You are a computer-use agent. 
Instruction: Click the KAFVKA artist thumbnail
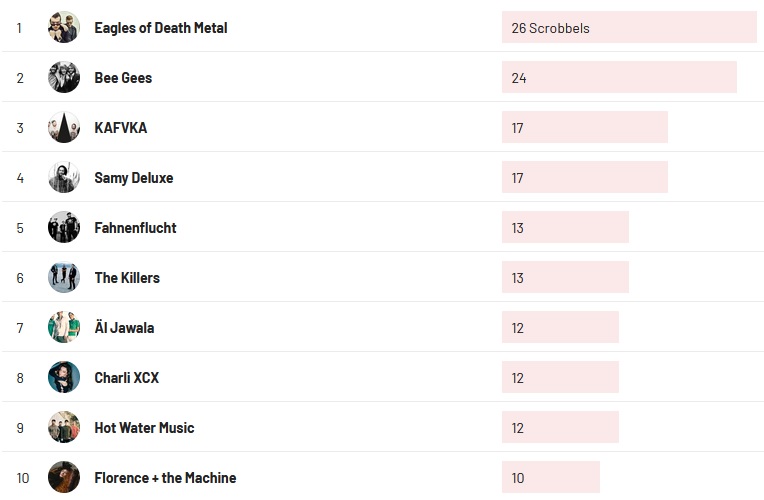[64, 128]
